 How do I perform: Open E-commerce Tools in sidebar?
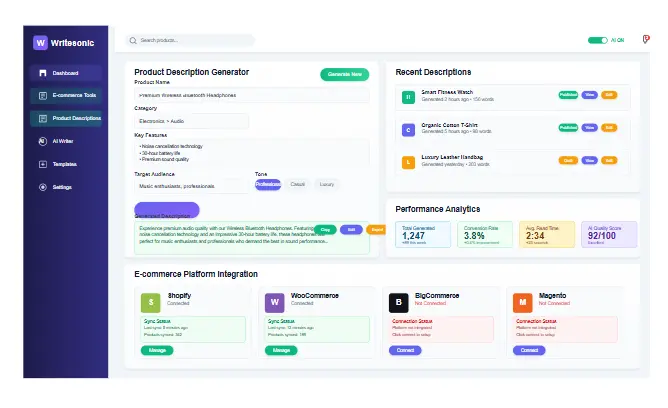coord(66,96)
